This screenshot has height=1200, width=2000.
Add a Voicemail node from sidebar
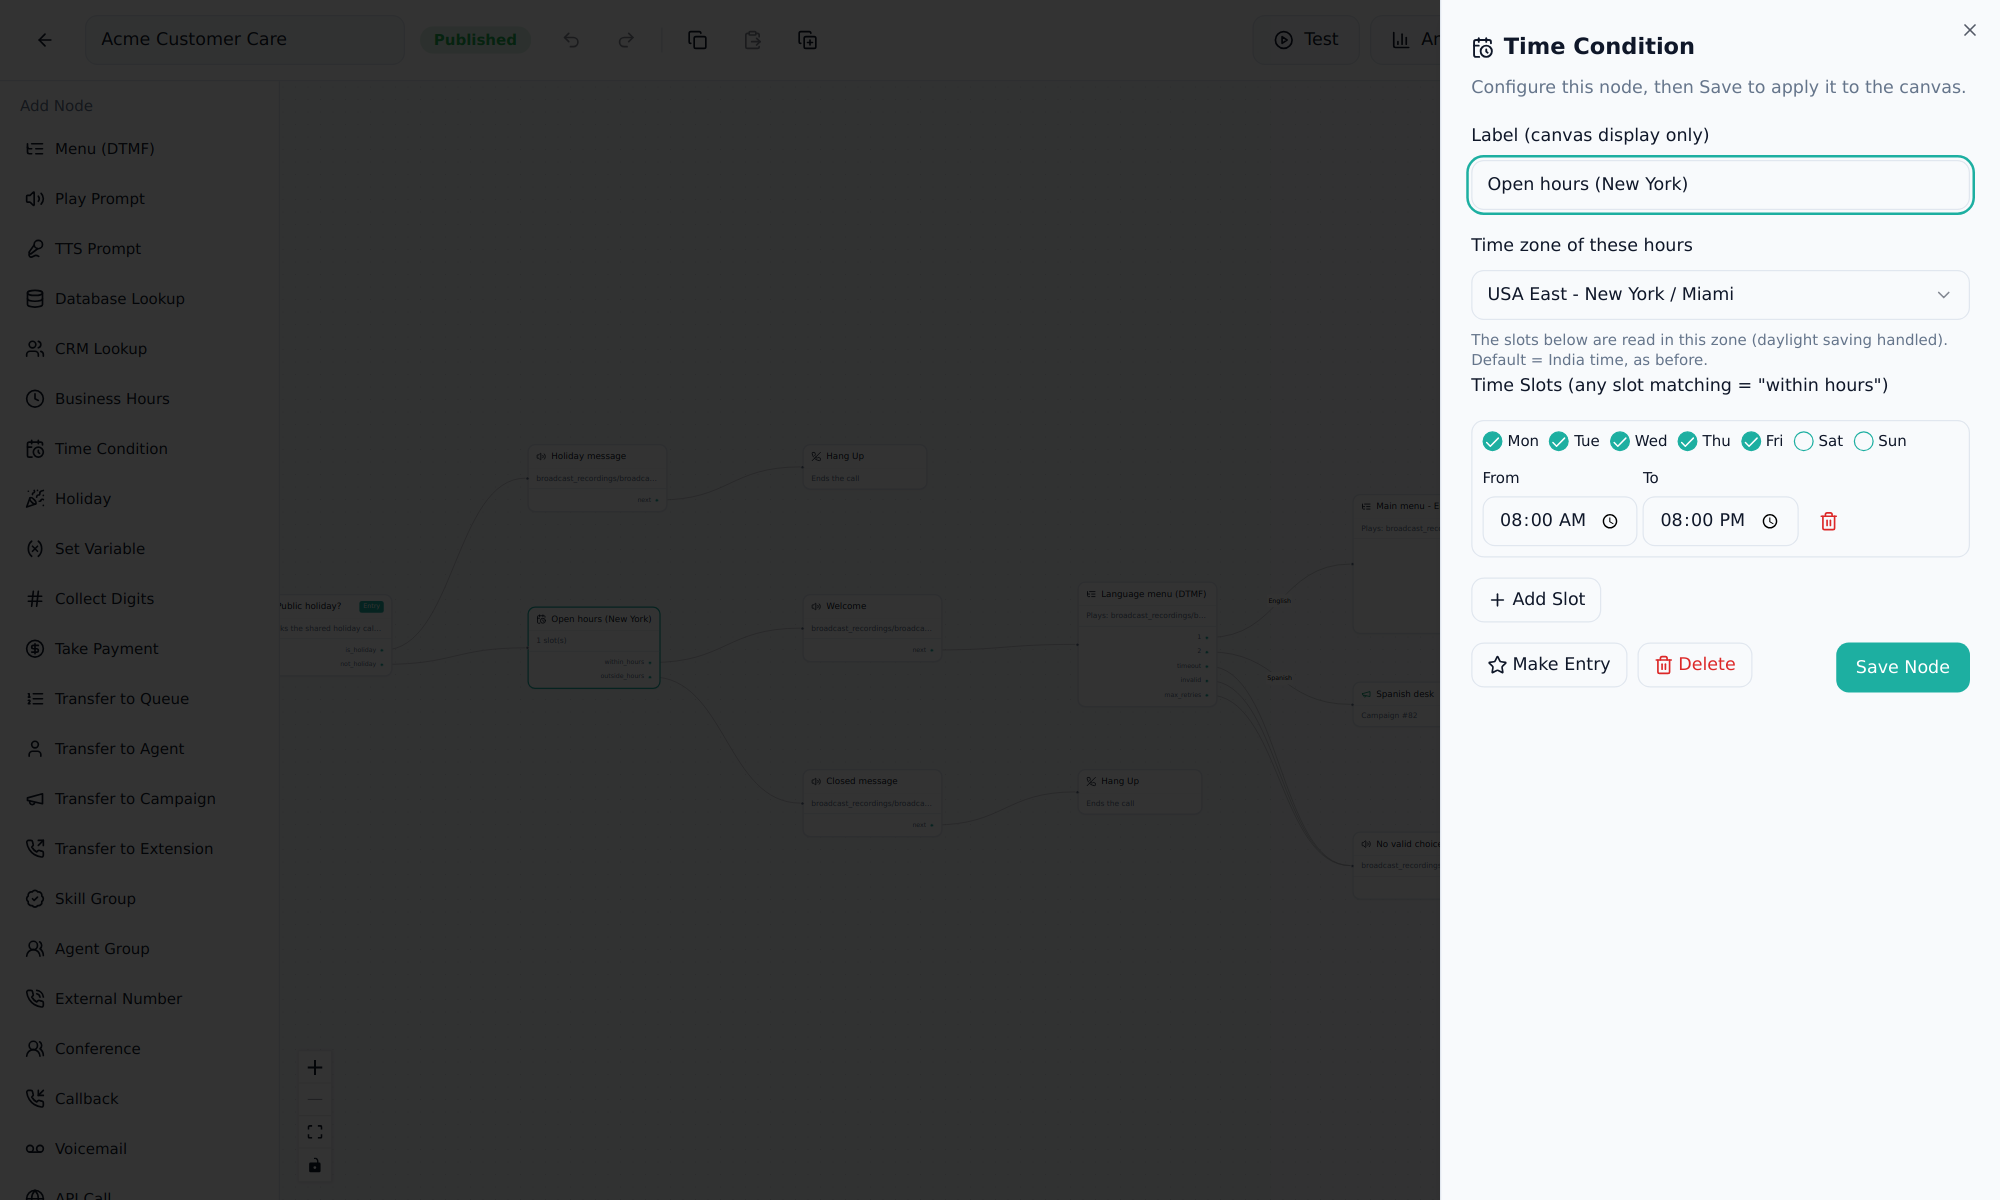click(x=140, y=1149)
